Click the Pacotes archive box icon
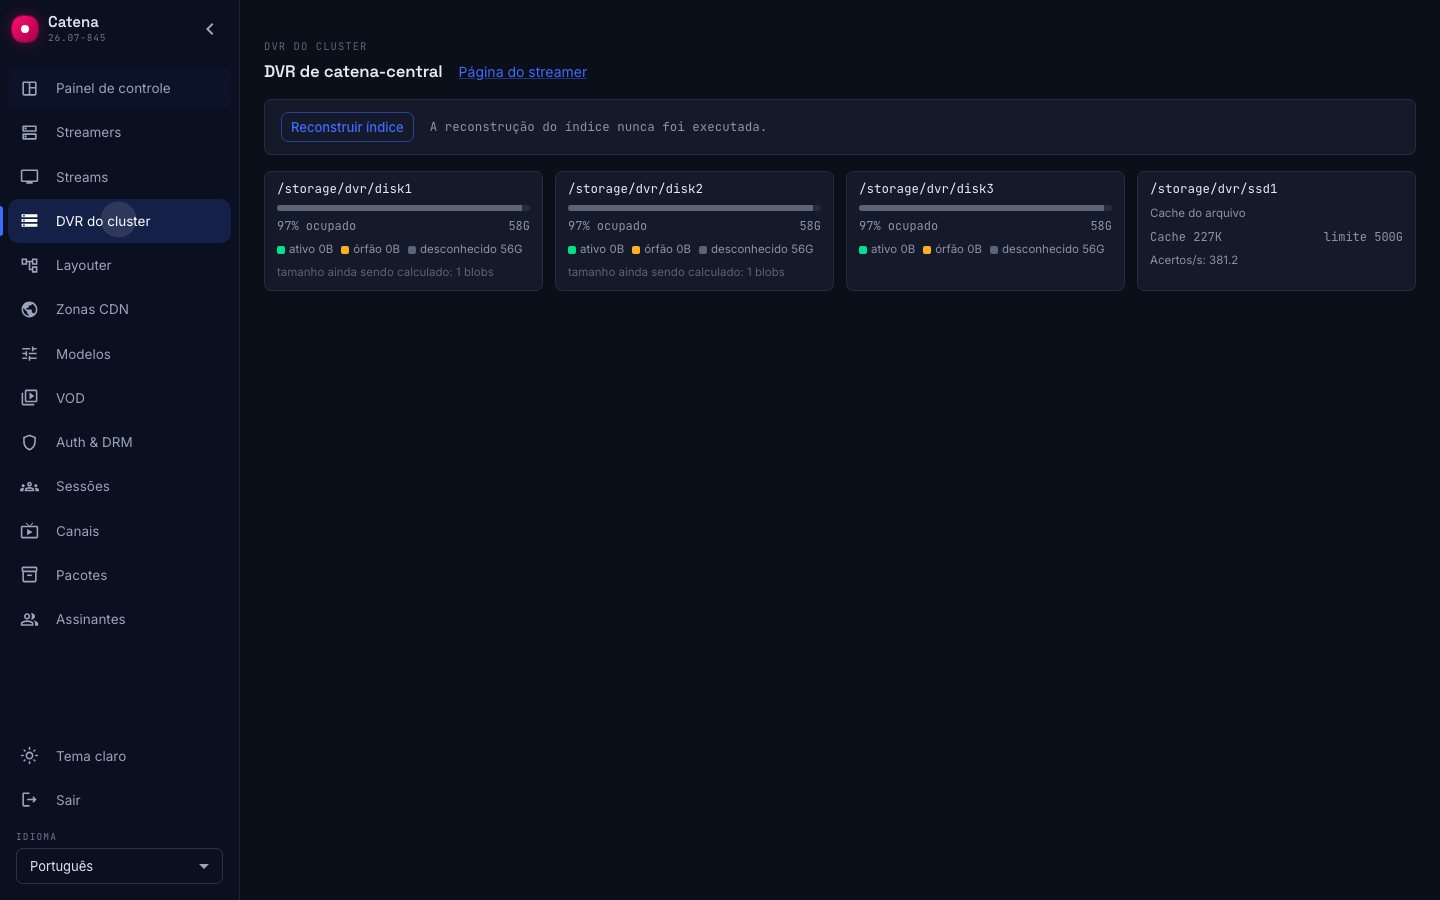The image size is (1440, 900). [x=30, y=575]
